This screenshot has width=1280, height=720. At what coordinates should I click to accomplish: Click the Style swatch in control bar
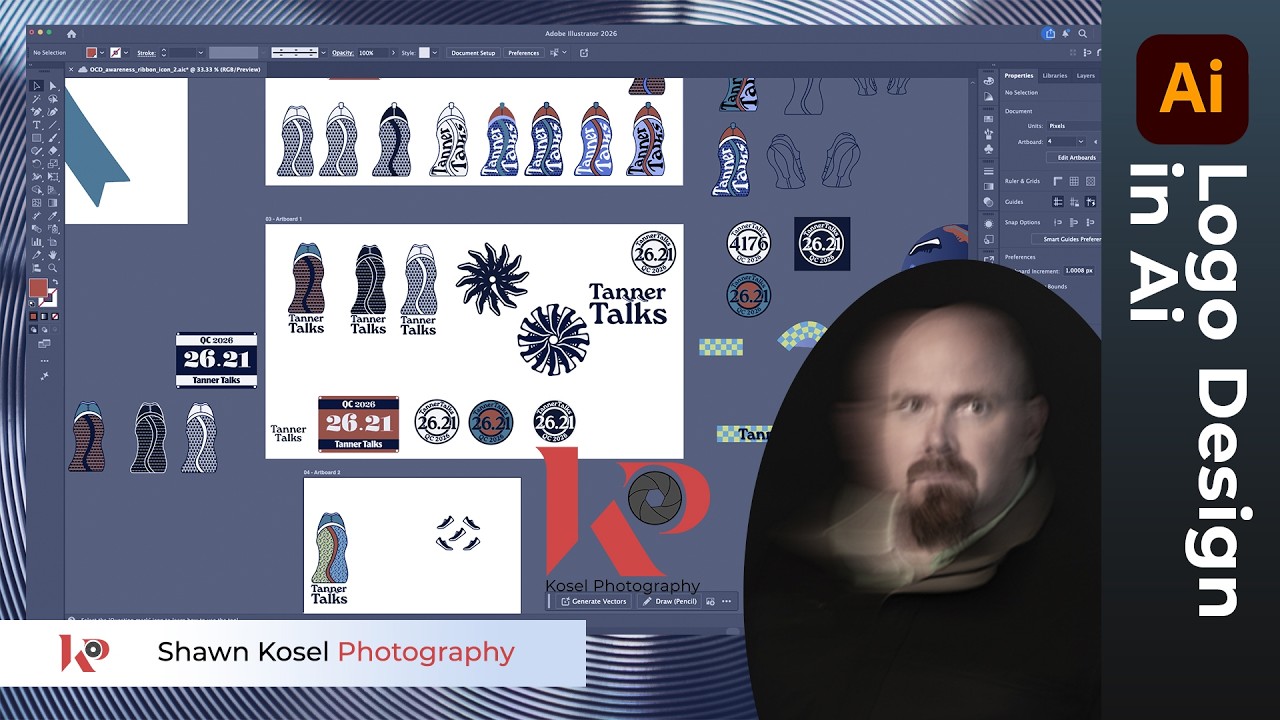coord(424,52)
